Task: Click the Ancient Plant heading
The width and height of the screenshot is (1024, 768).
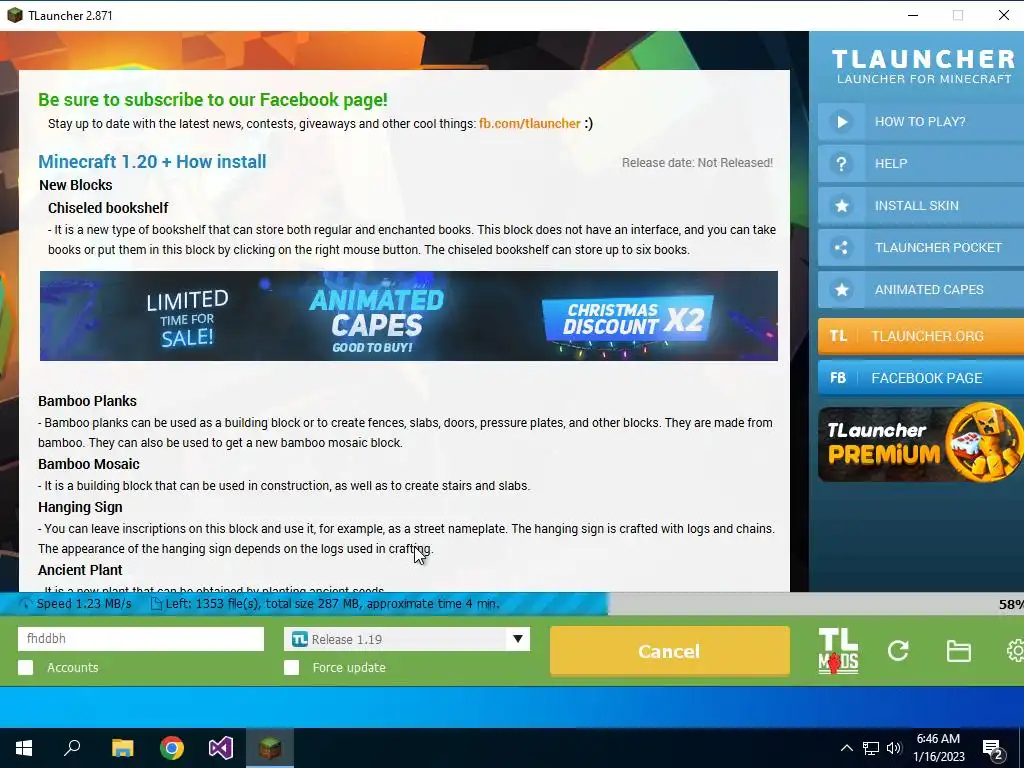Action: 80,570
